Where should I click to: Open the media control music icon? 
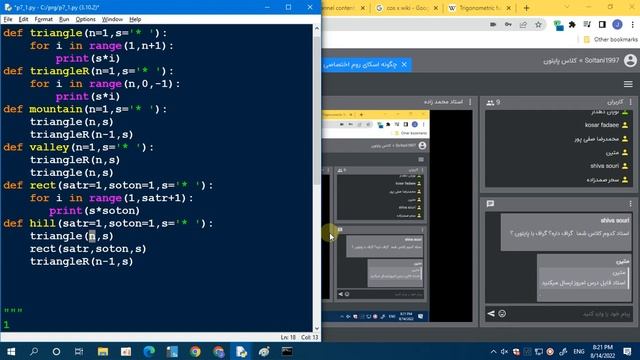coord(587,25)
